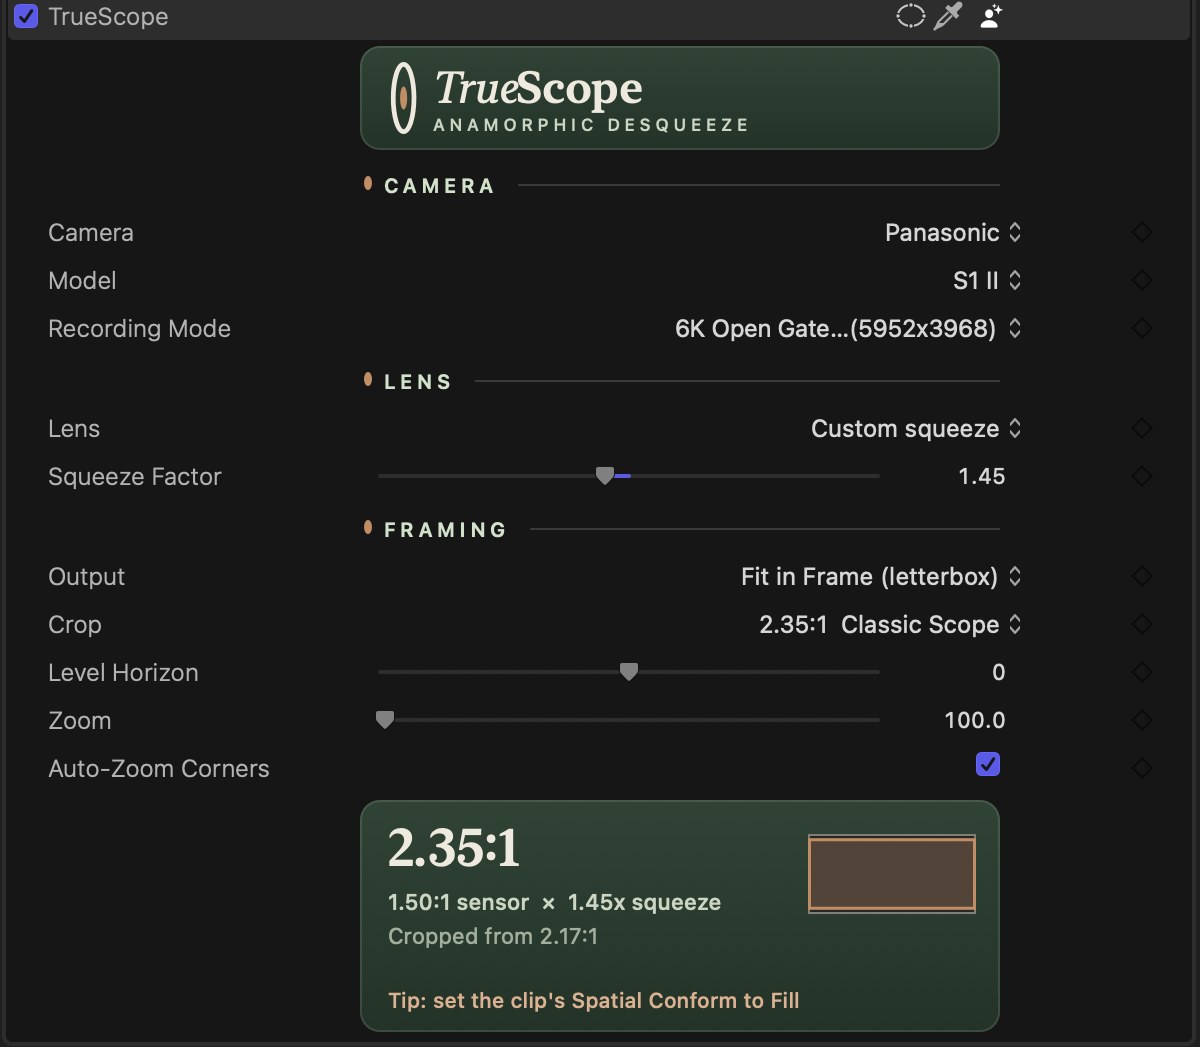Click the CAMERA section heading
The image size is (1200, 1047).
(x=439, y=186)
